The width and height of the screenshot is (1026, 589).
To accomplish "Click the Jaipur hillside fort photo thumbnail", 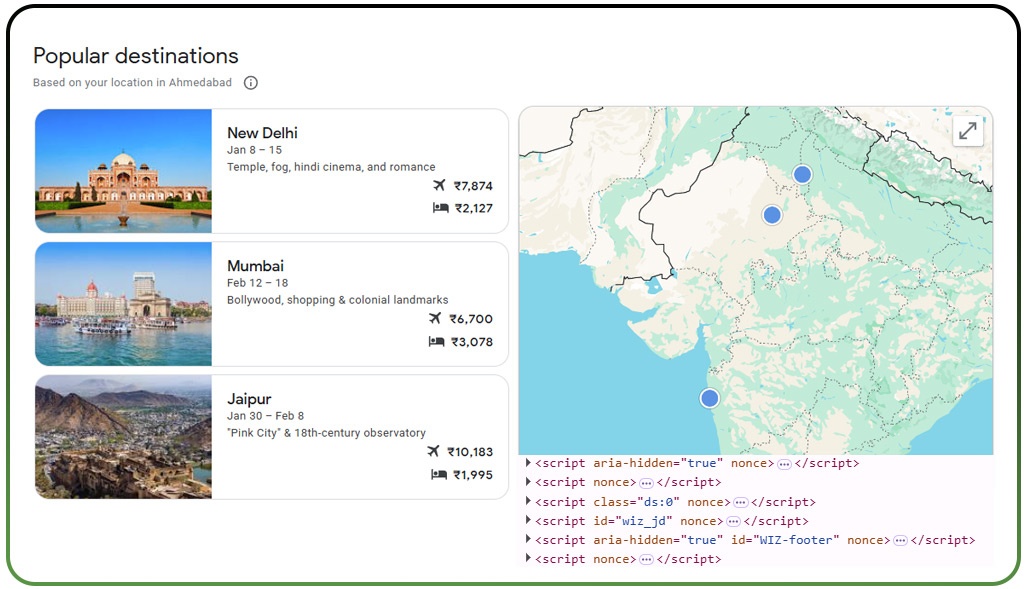I will pos(122,437).
